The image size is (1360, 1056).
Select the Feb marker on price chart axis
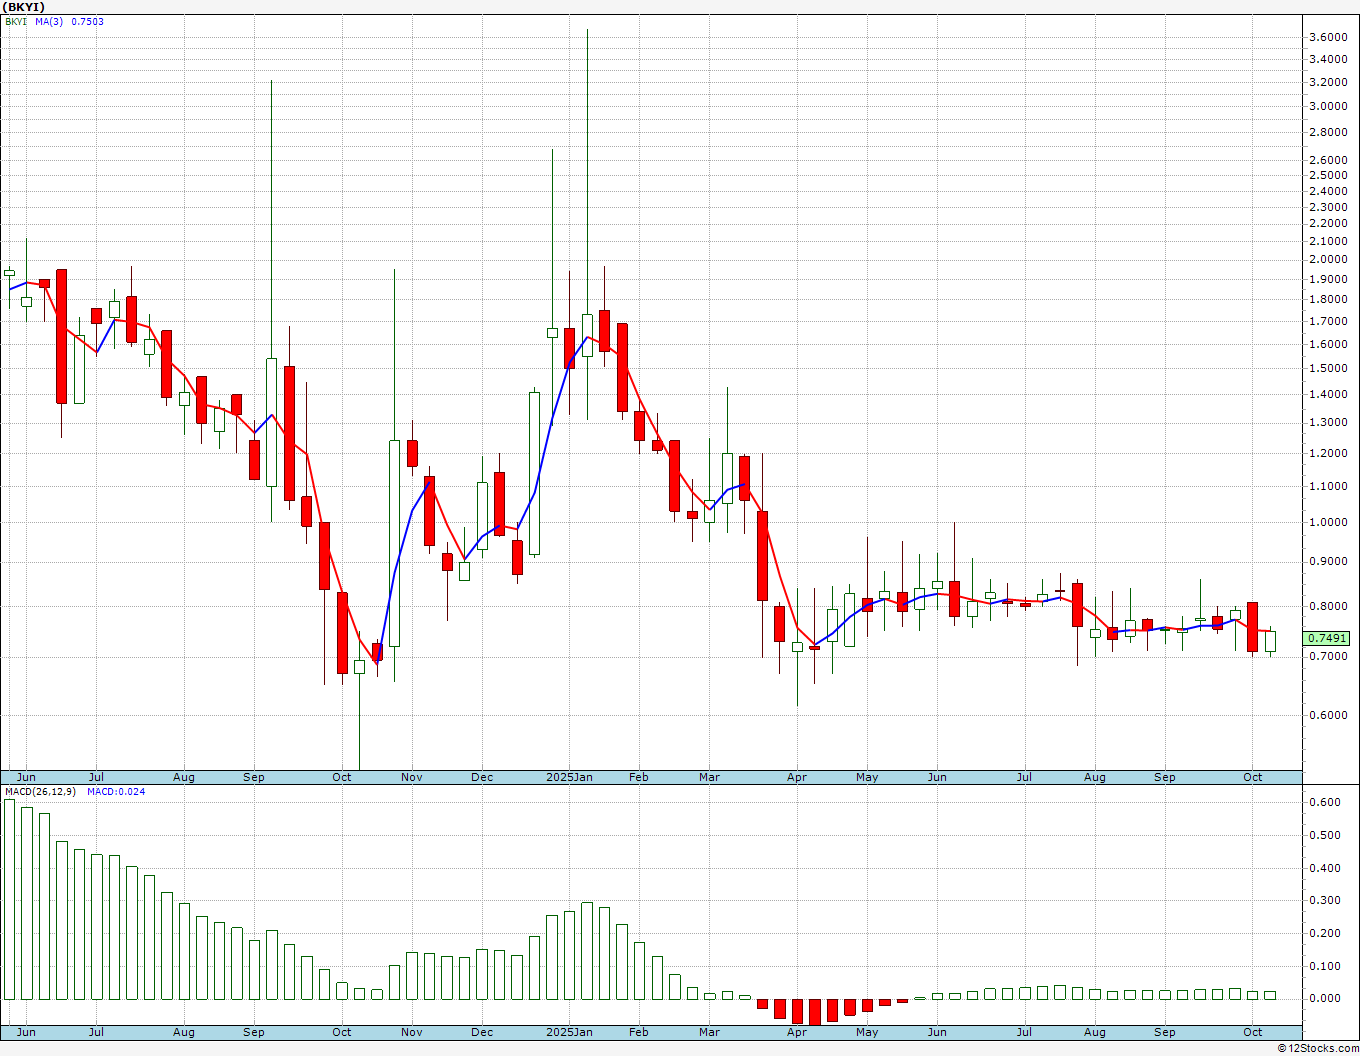tap(638, 777)
